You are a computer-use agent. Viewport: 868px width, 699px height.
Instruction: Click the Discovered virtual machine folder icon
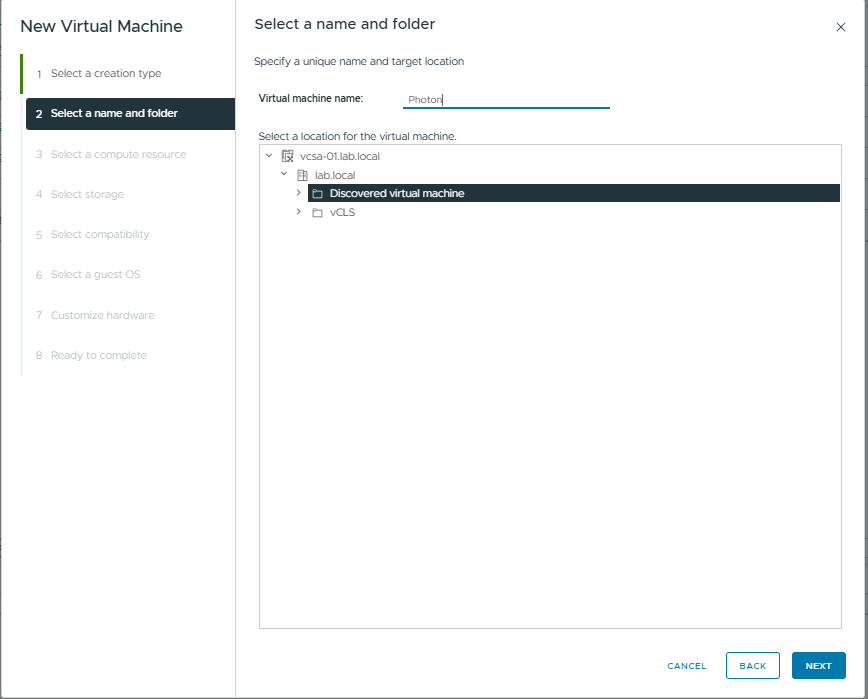point(317,194)
